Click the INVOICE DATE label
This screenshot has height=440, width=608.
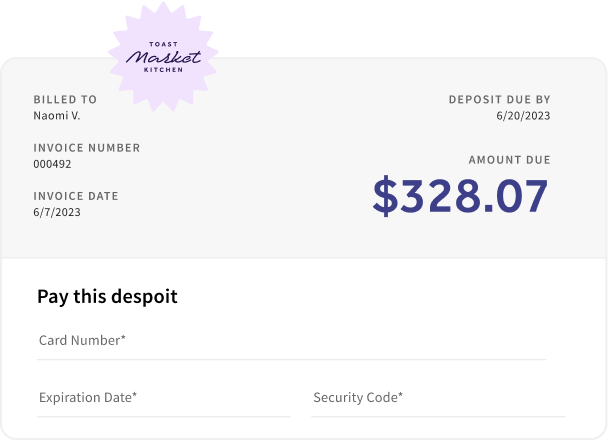[x=76, y=196]
